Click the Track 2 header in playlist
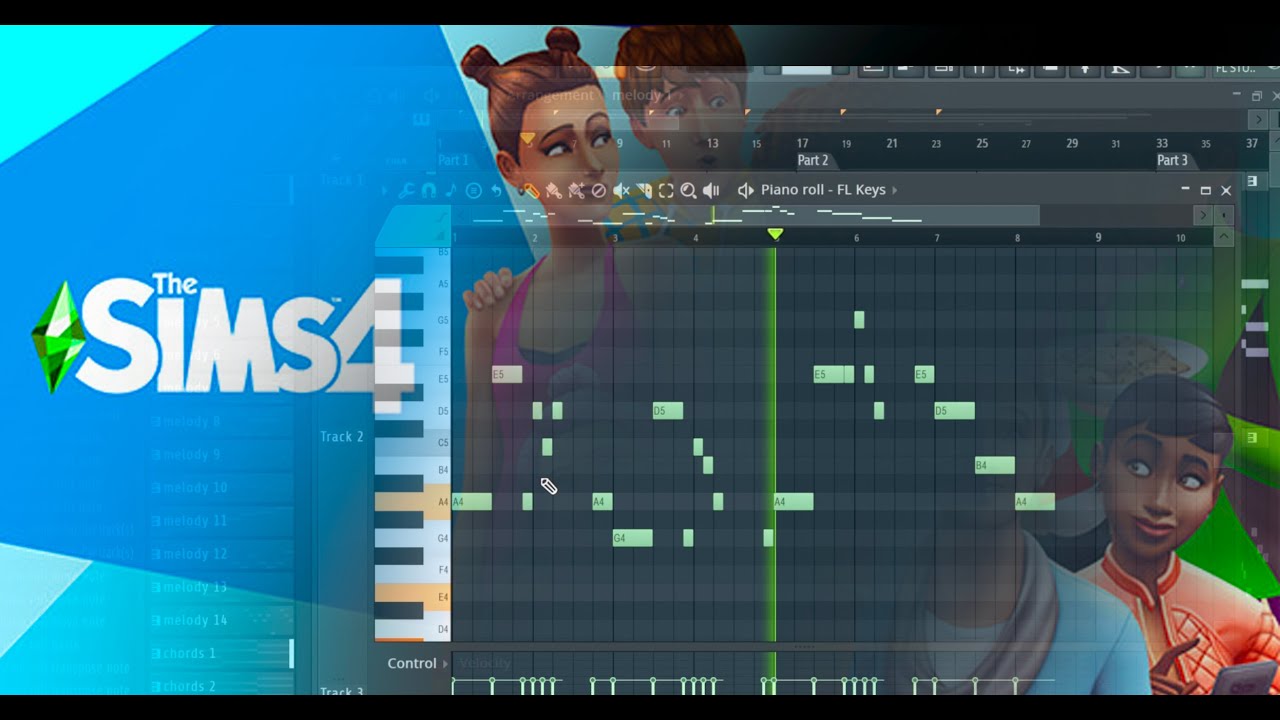This screenshot has height=720, width=1280. [342, 436]
